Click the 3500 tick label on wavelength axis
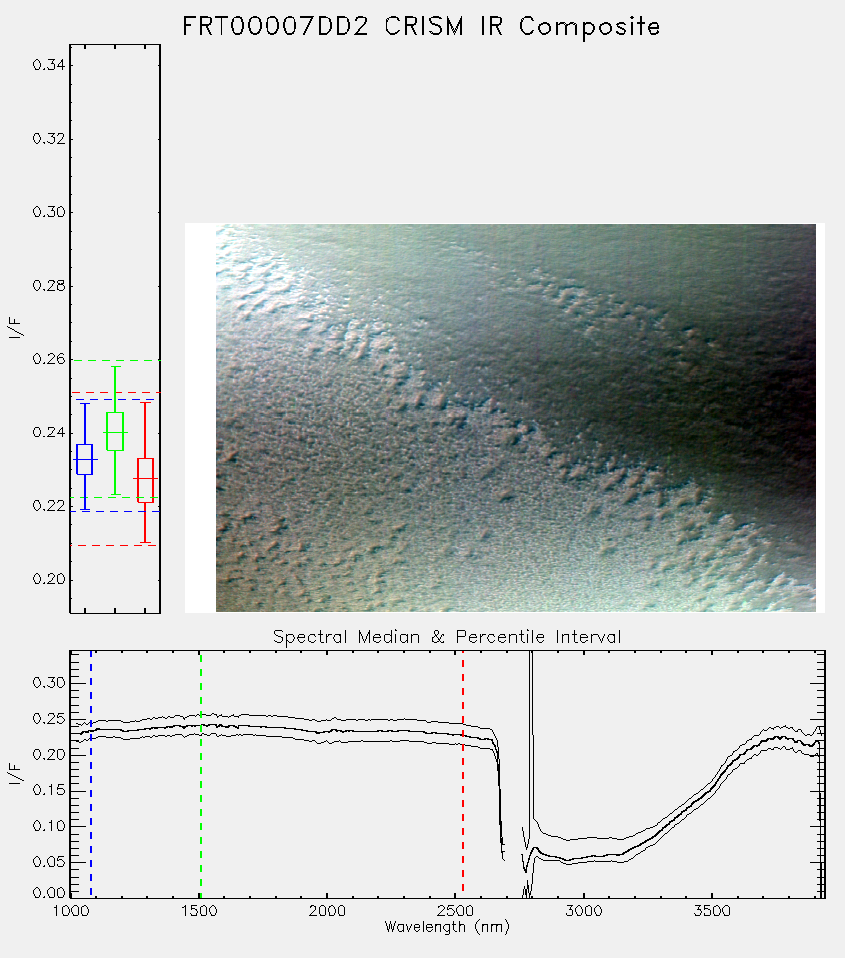This screenshot has width=845, height=958. 712,911
